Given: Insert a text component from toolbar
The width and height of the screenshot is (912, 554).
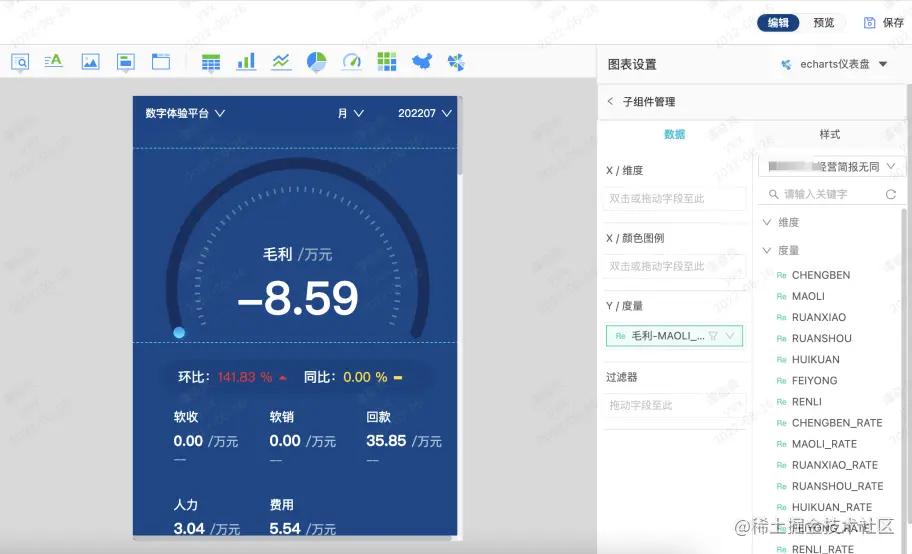Looking at the screenshot, I should coord(54,61).
